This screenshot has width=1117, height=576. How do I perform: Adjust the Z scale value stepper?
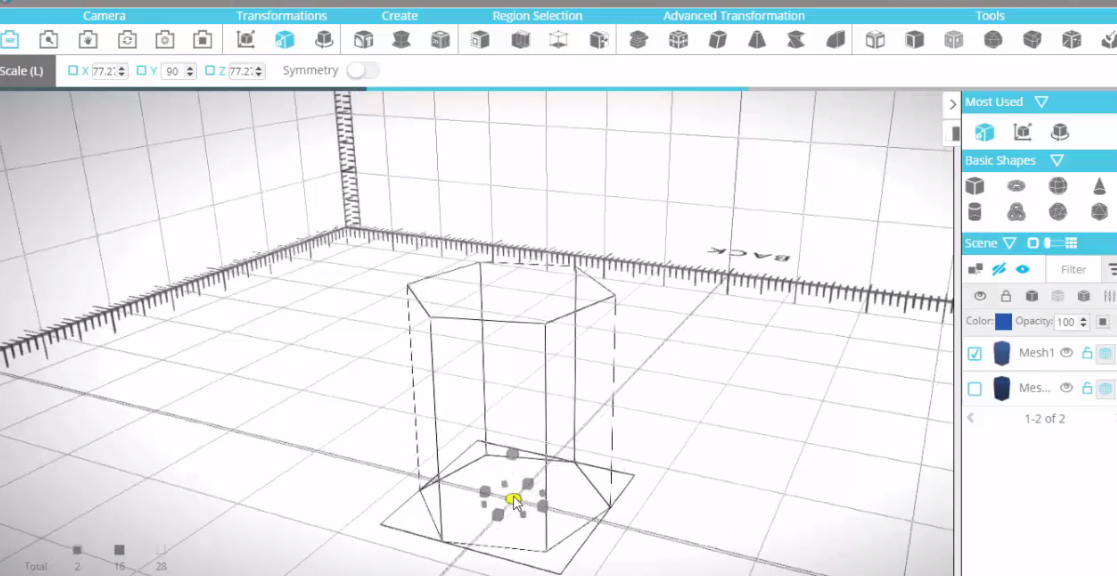pos(259,71)
